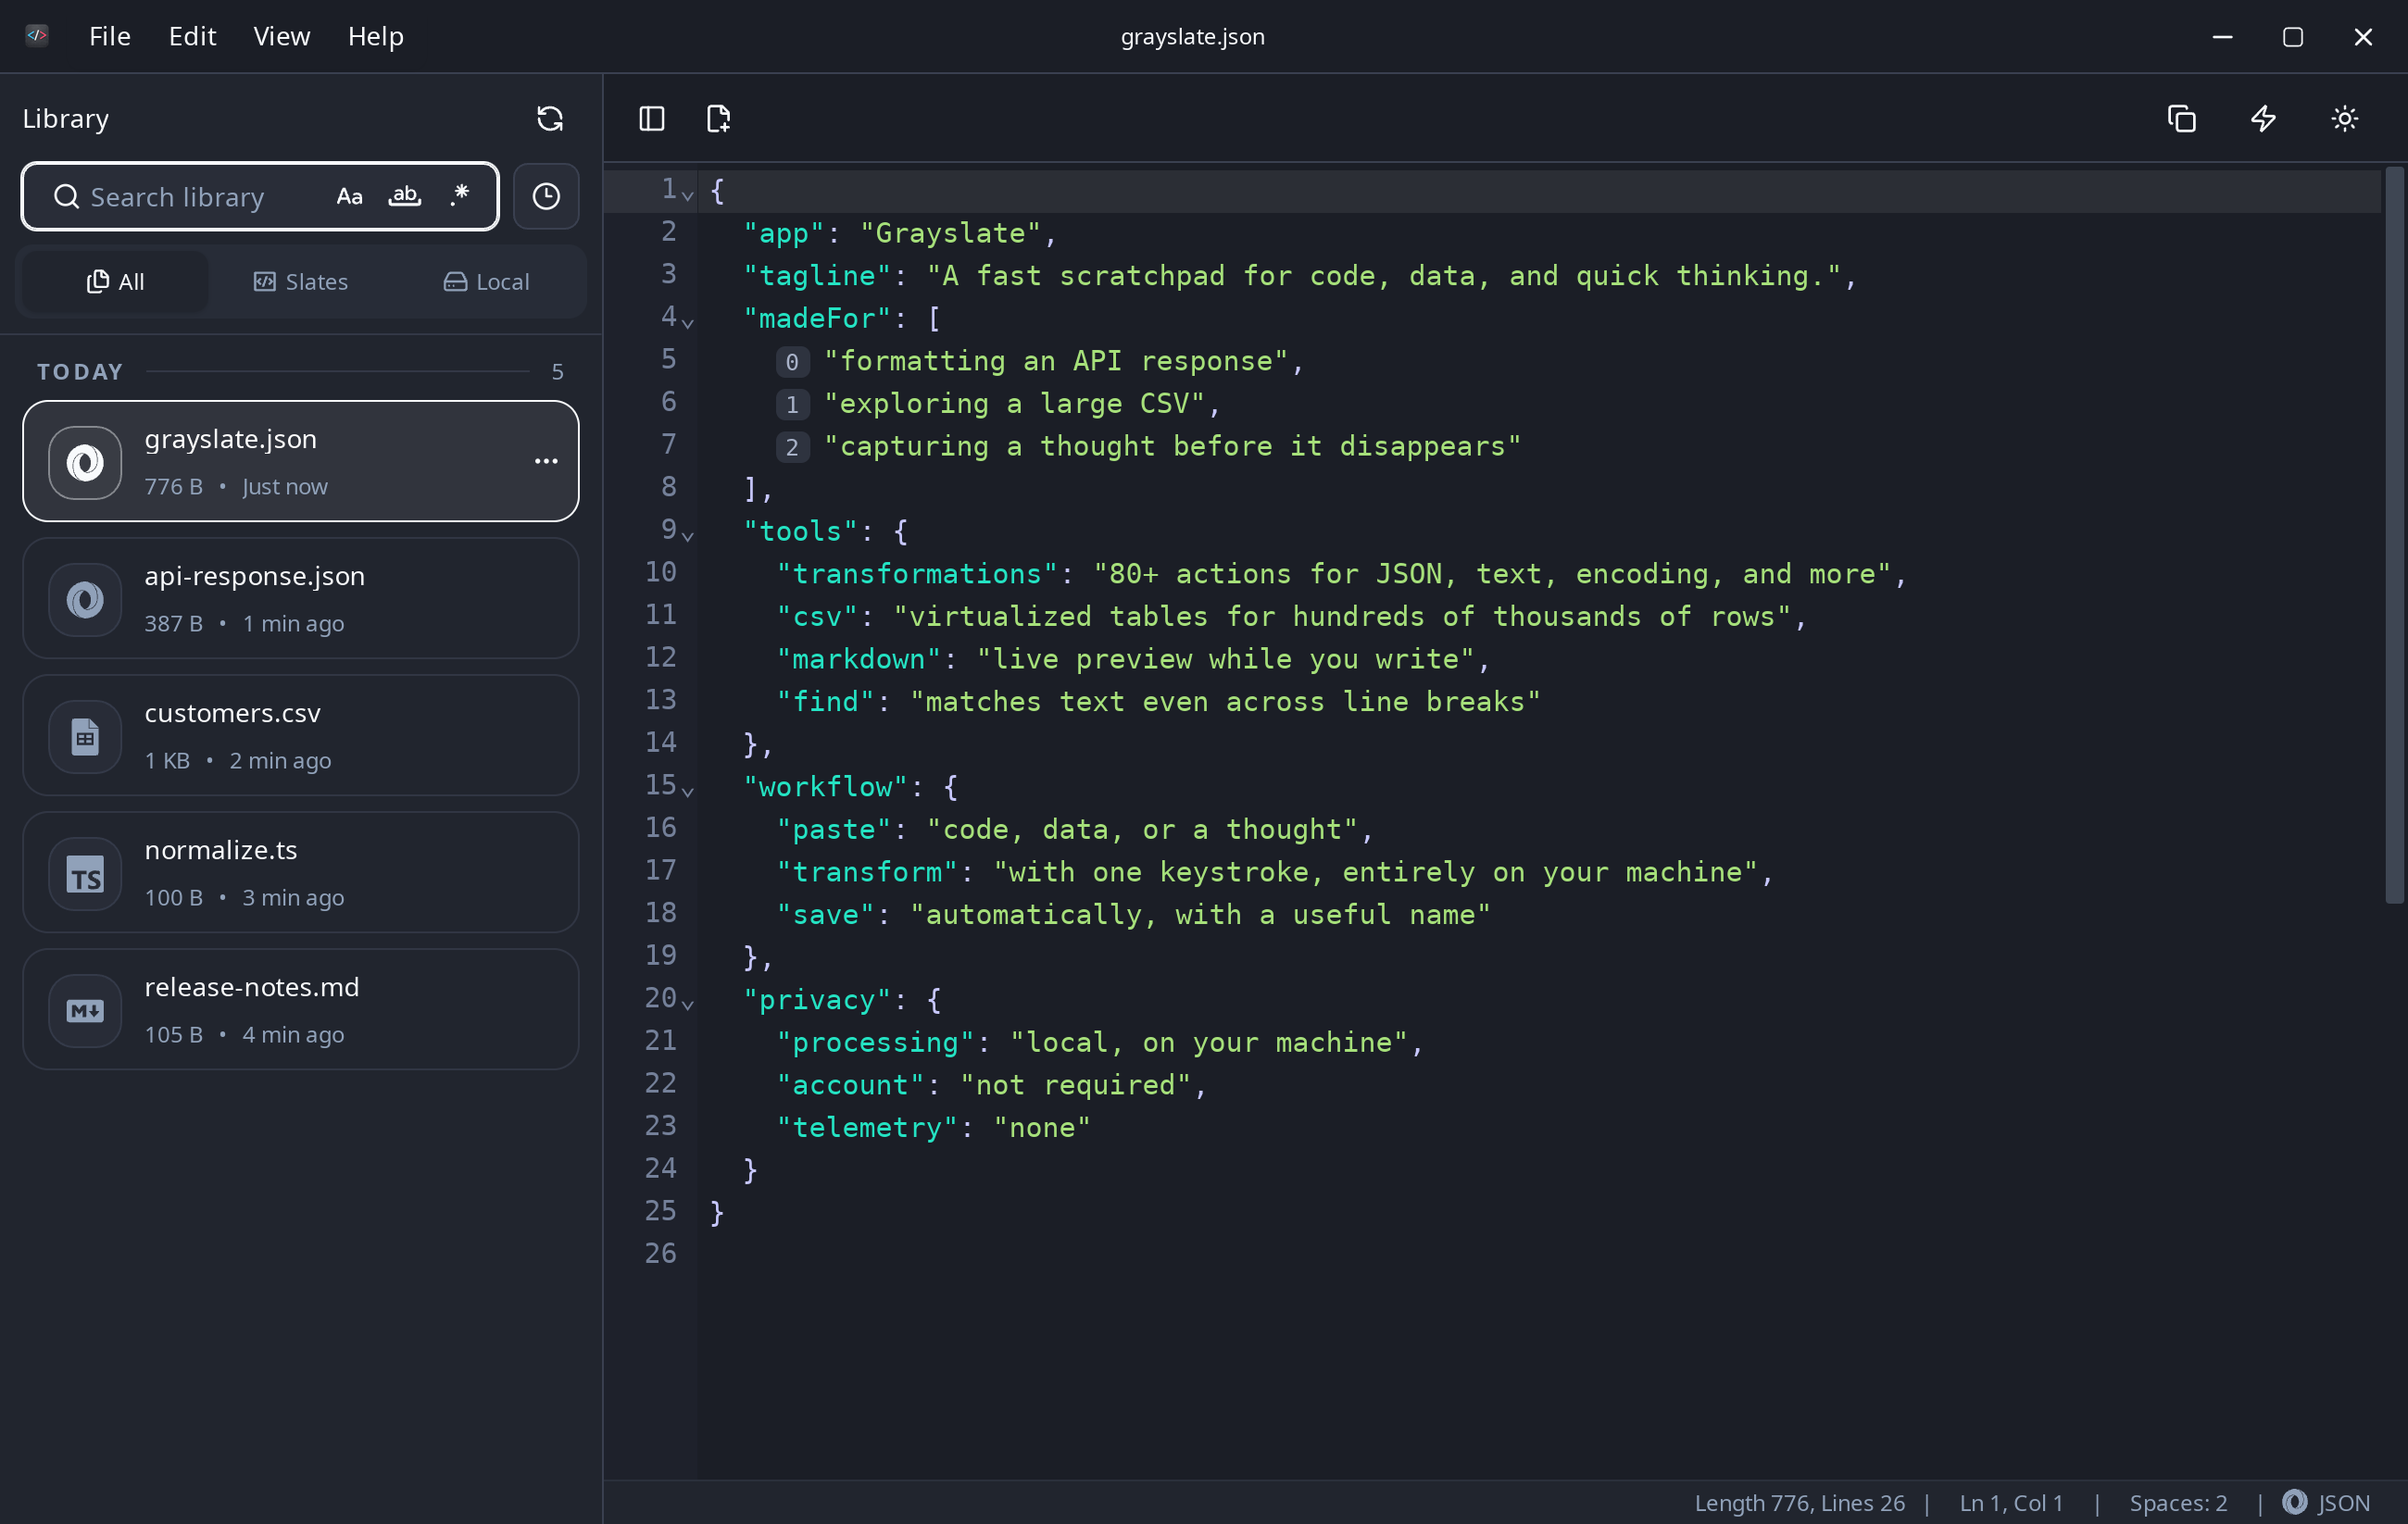Click the normalize.ts TypeScript icon
This screenshot has width=2408, height=1524.
coord(85,873)
